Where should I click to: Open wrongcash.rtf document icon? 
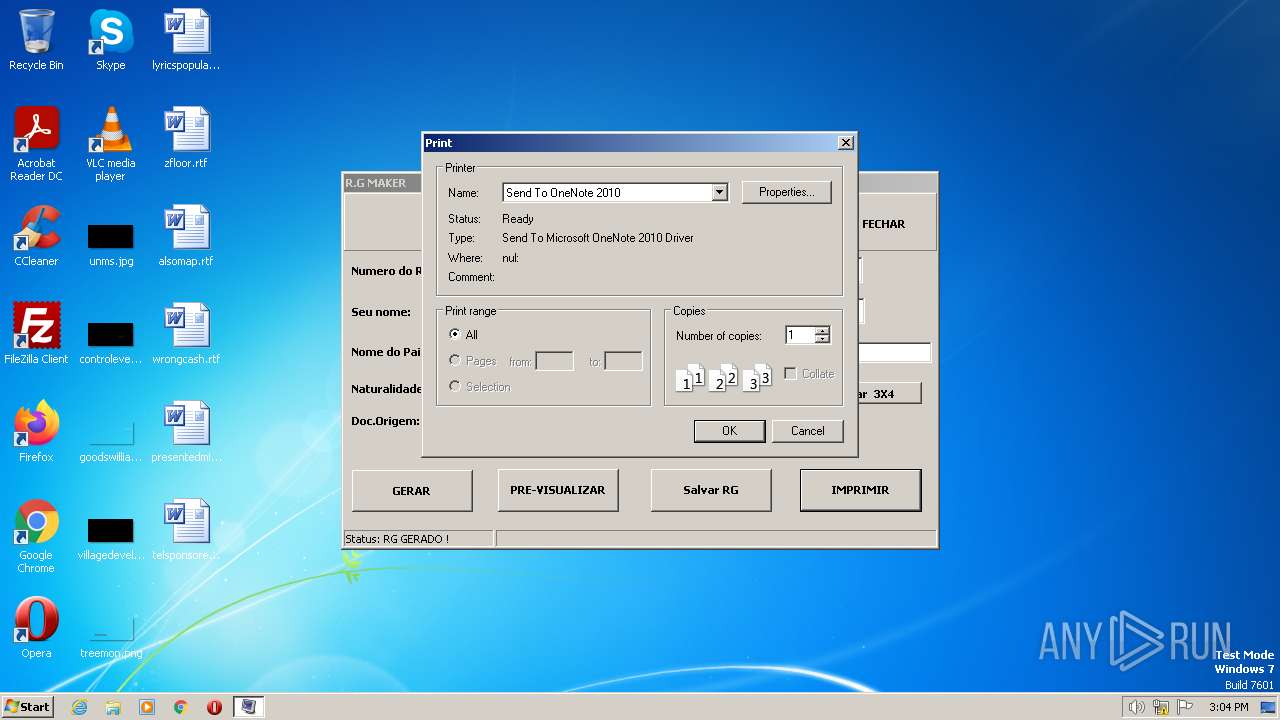[x=186, y=334]
